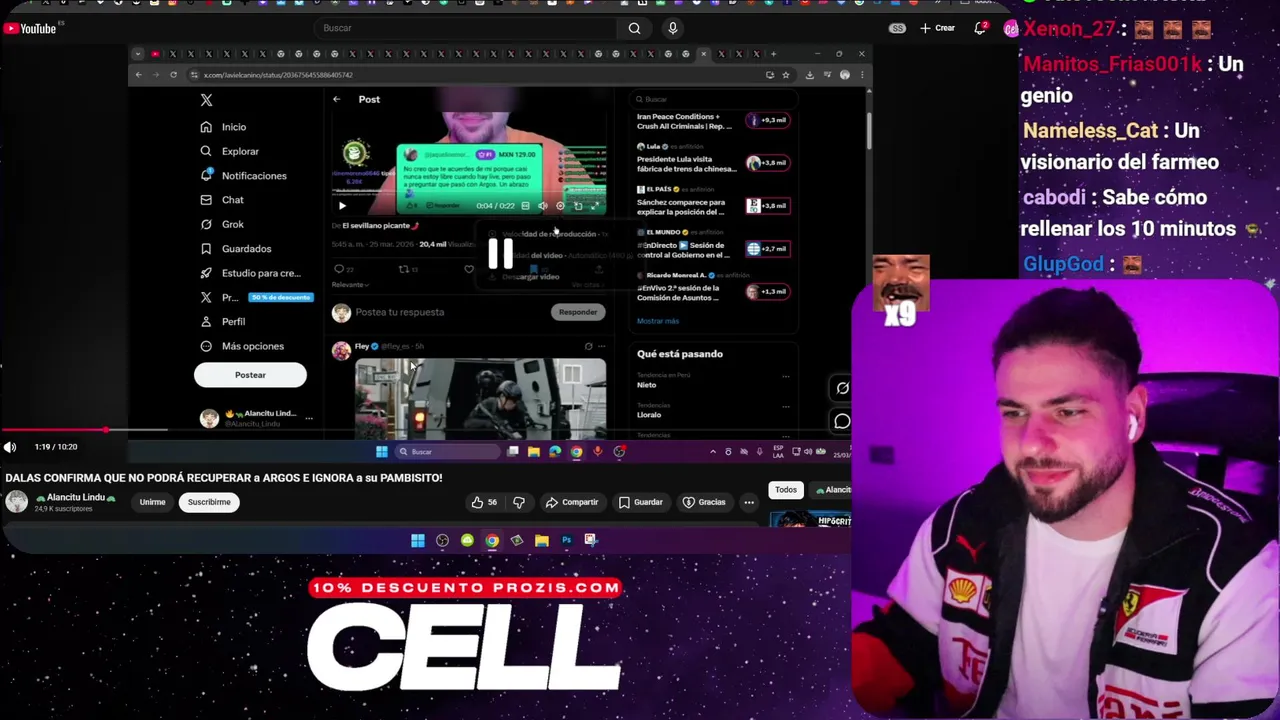Click the YouTube search magnifier button
Viewport: 1280px width, 720px height.
click(634, 28)
